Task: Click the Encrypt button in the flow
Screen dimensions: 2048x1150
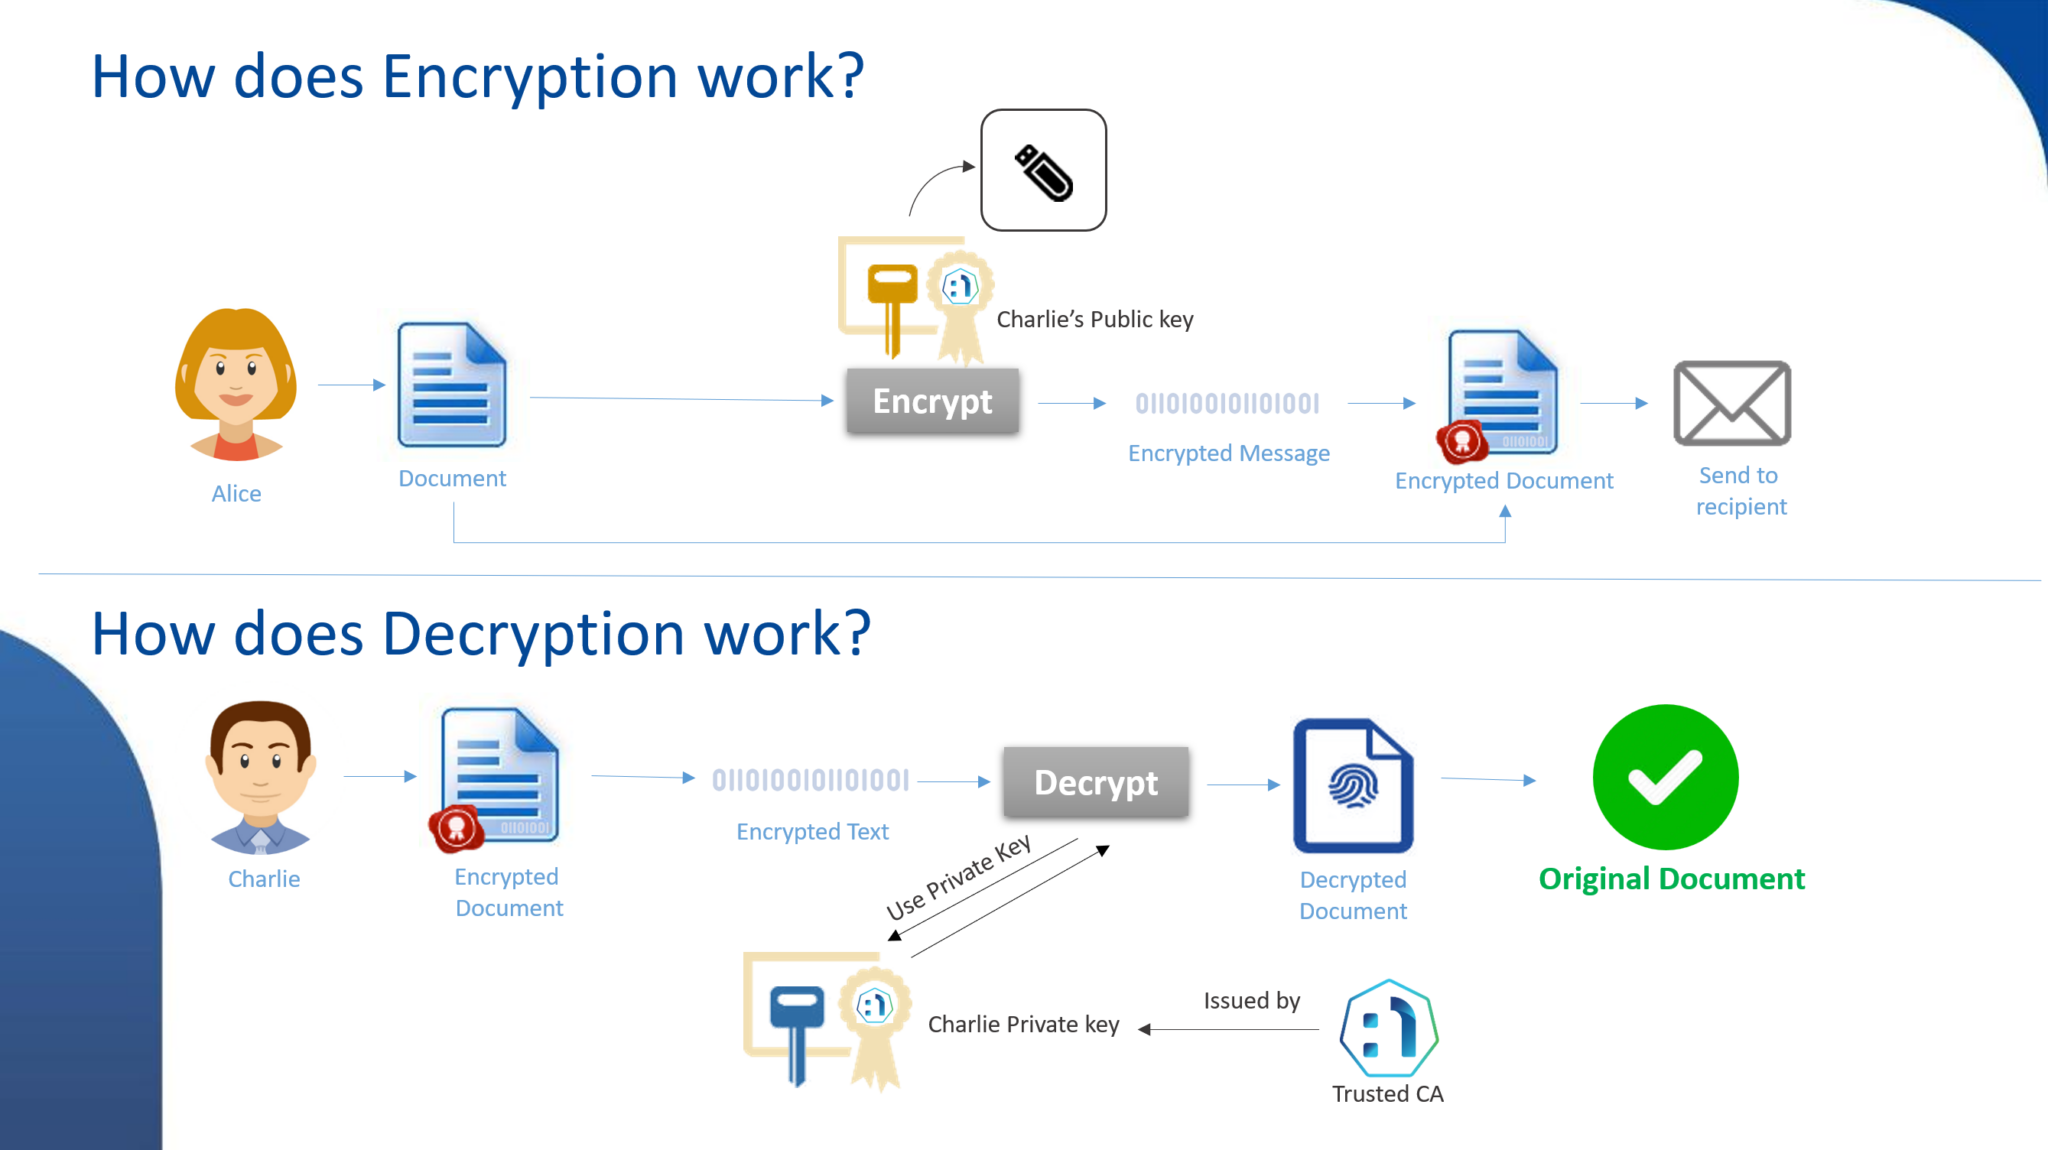Action: coord(933,401)
